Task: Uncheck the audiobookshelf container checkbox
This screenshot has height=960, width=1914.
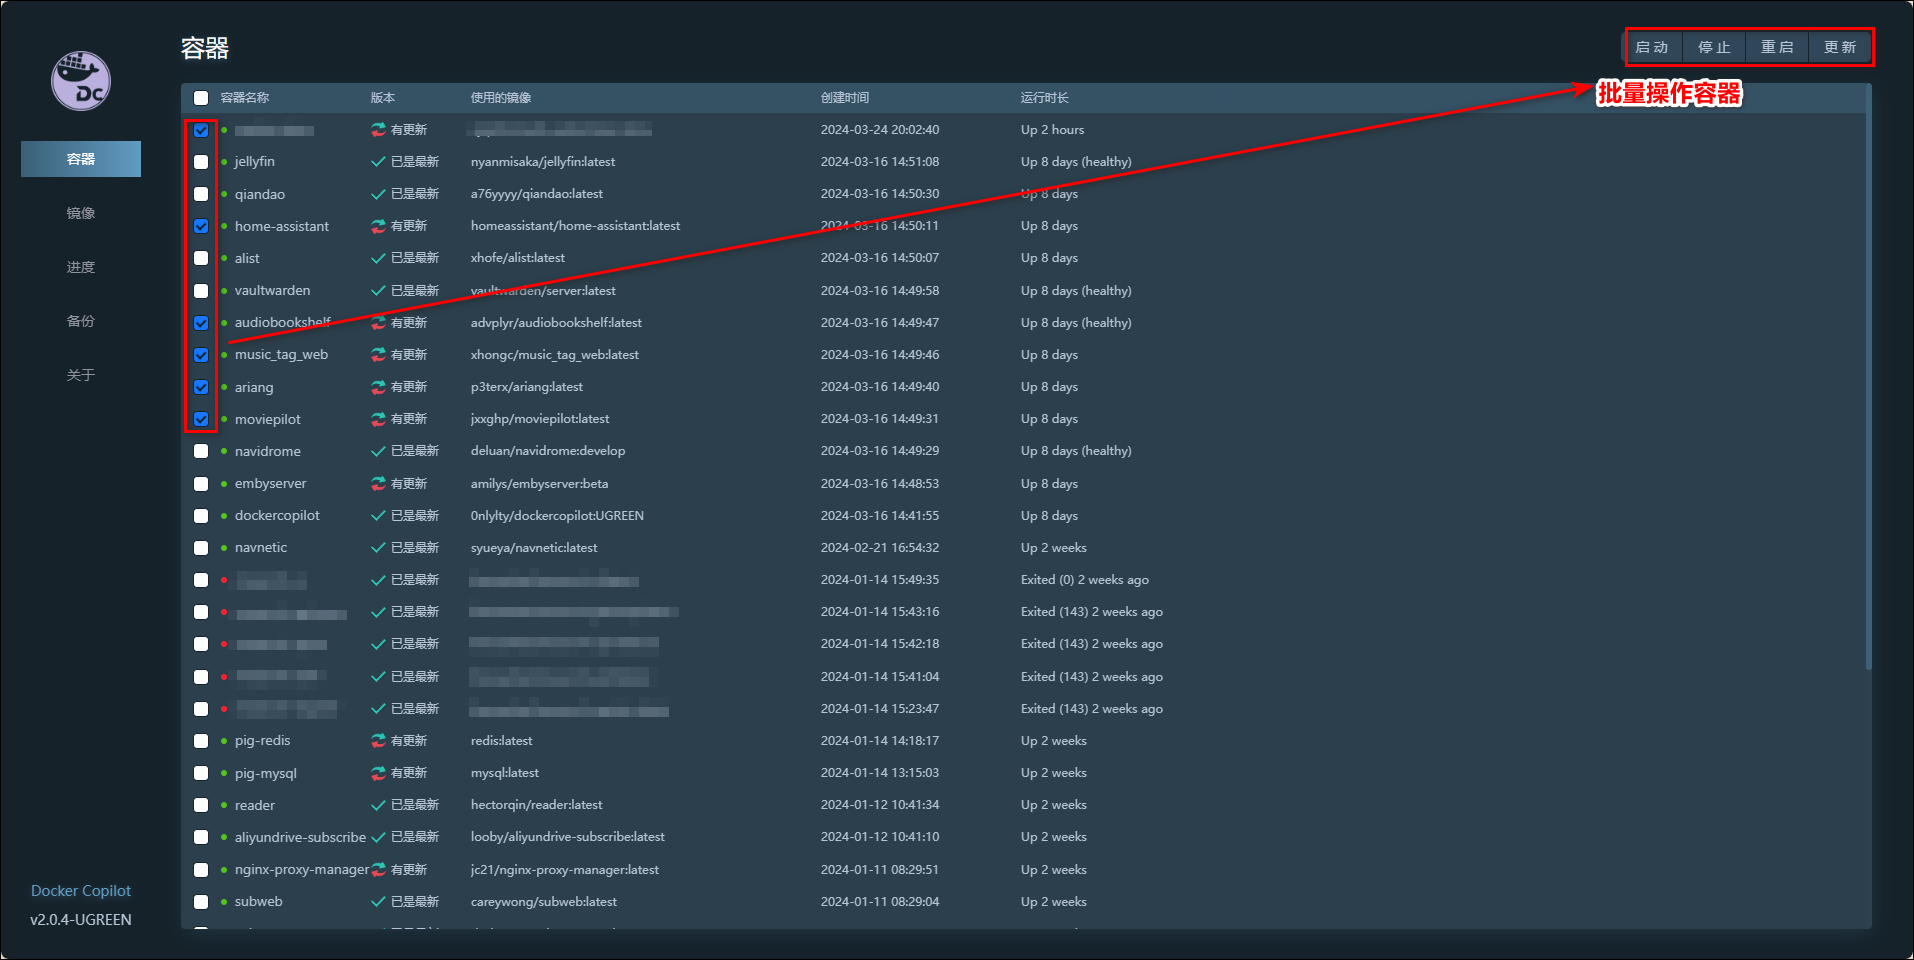Action: [201, 323]
